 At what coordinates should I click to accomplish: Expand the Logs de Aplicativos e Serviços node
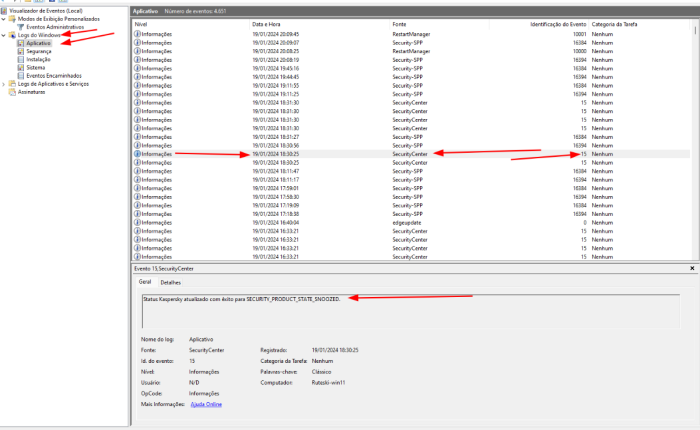point(4,84)
